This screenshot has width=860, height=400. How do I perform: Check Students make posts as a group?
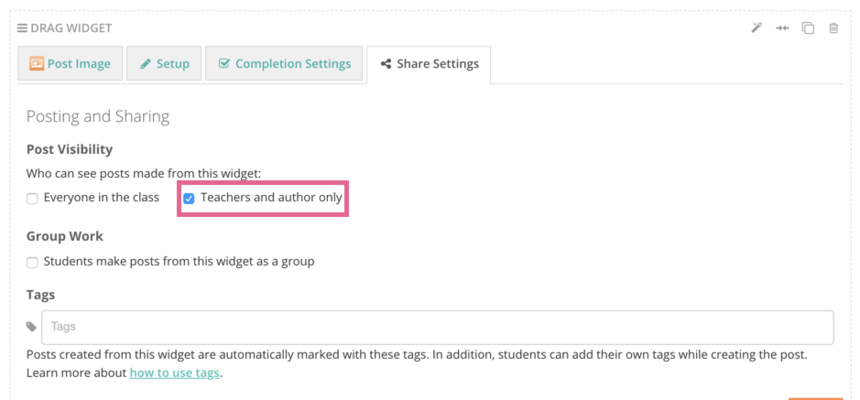tap(33, 262)
